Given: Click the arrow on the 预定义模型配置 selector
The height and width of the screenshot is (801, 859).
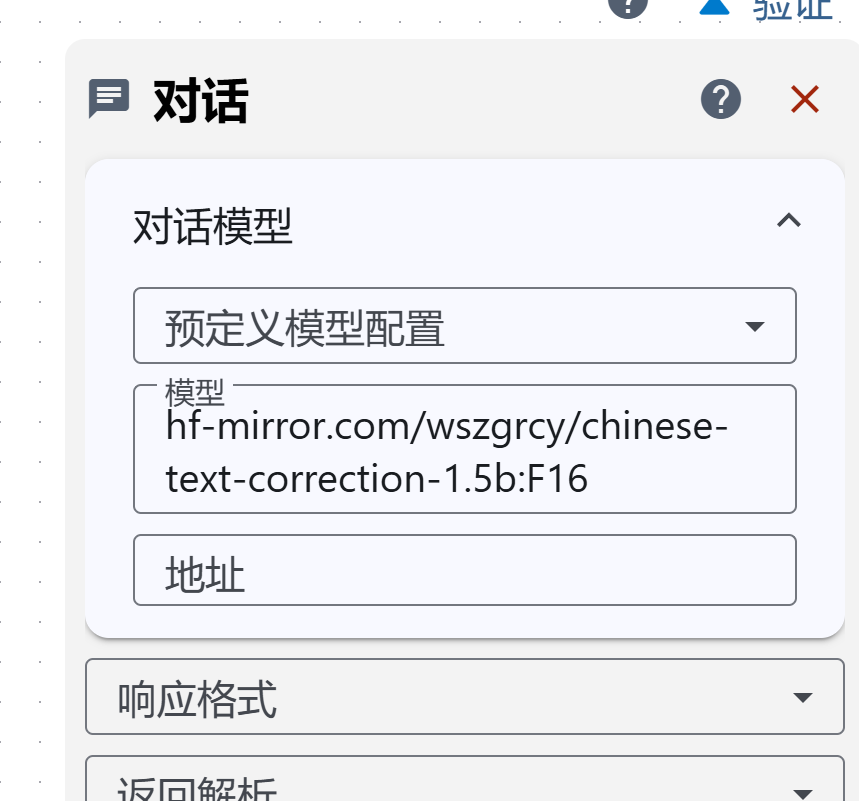Looking at the screenshot, I should (756, 327).
